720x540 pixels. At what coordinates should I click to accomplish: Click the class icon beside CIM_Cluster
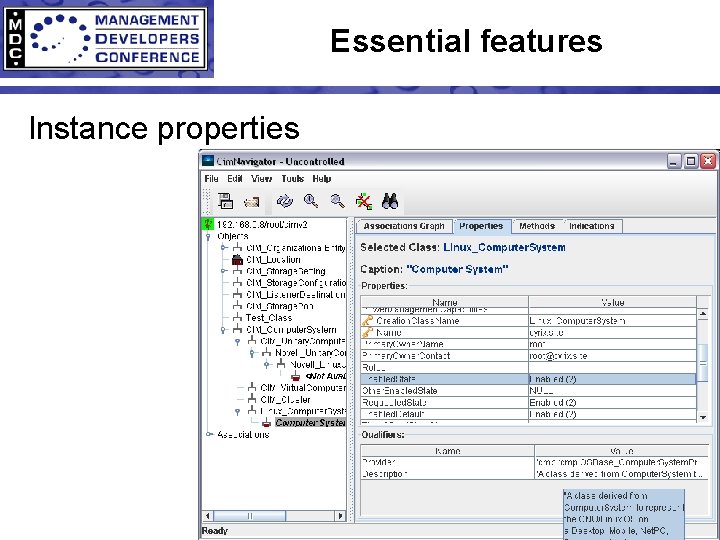tap(252, 399)
